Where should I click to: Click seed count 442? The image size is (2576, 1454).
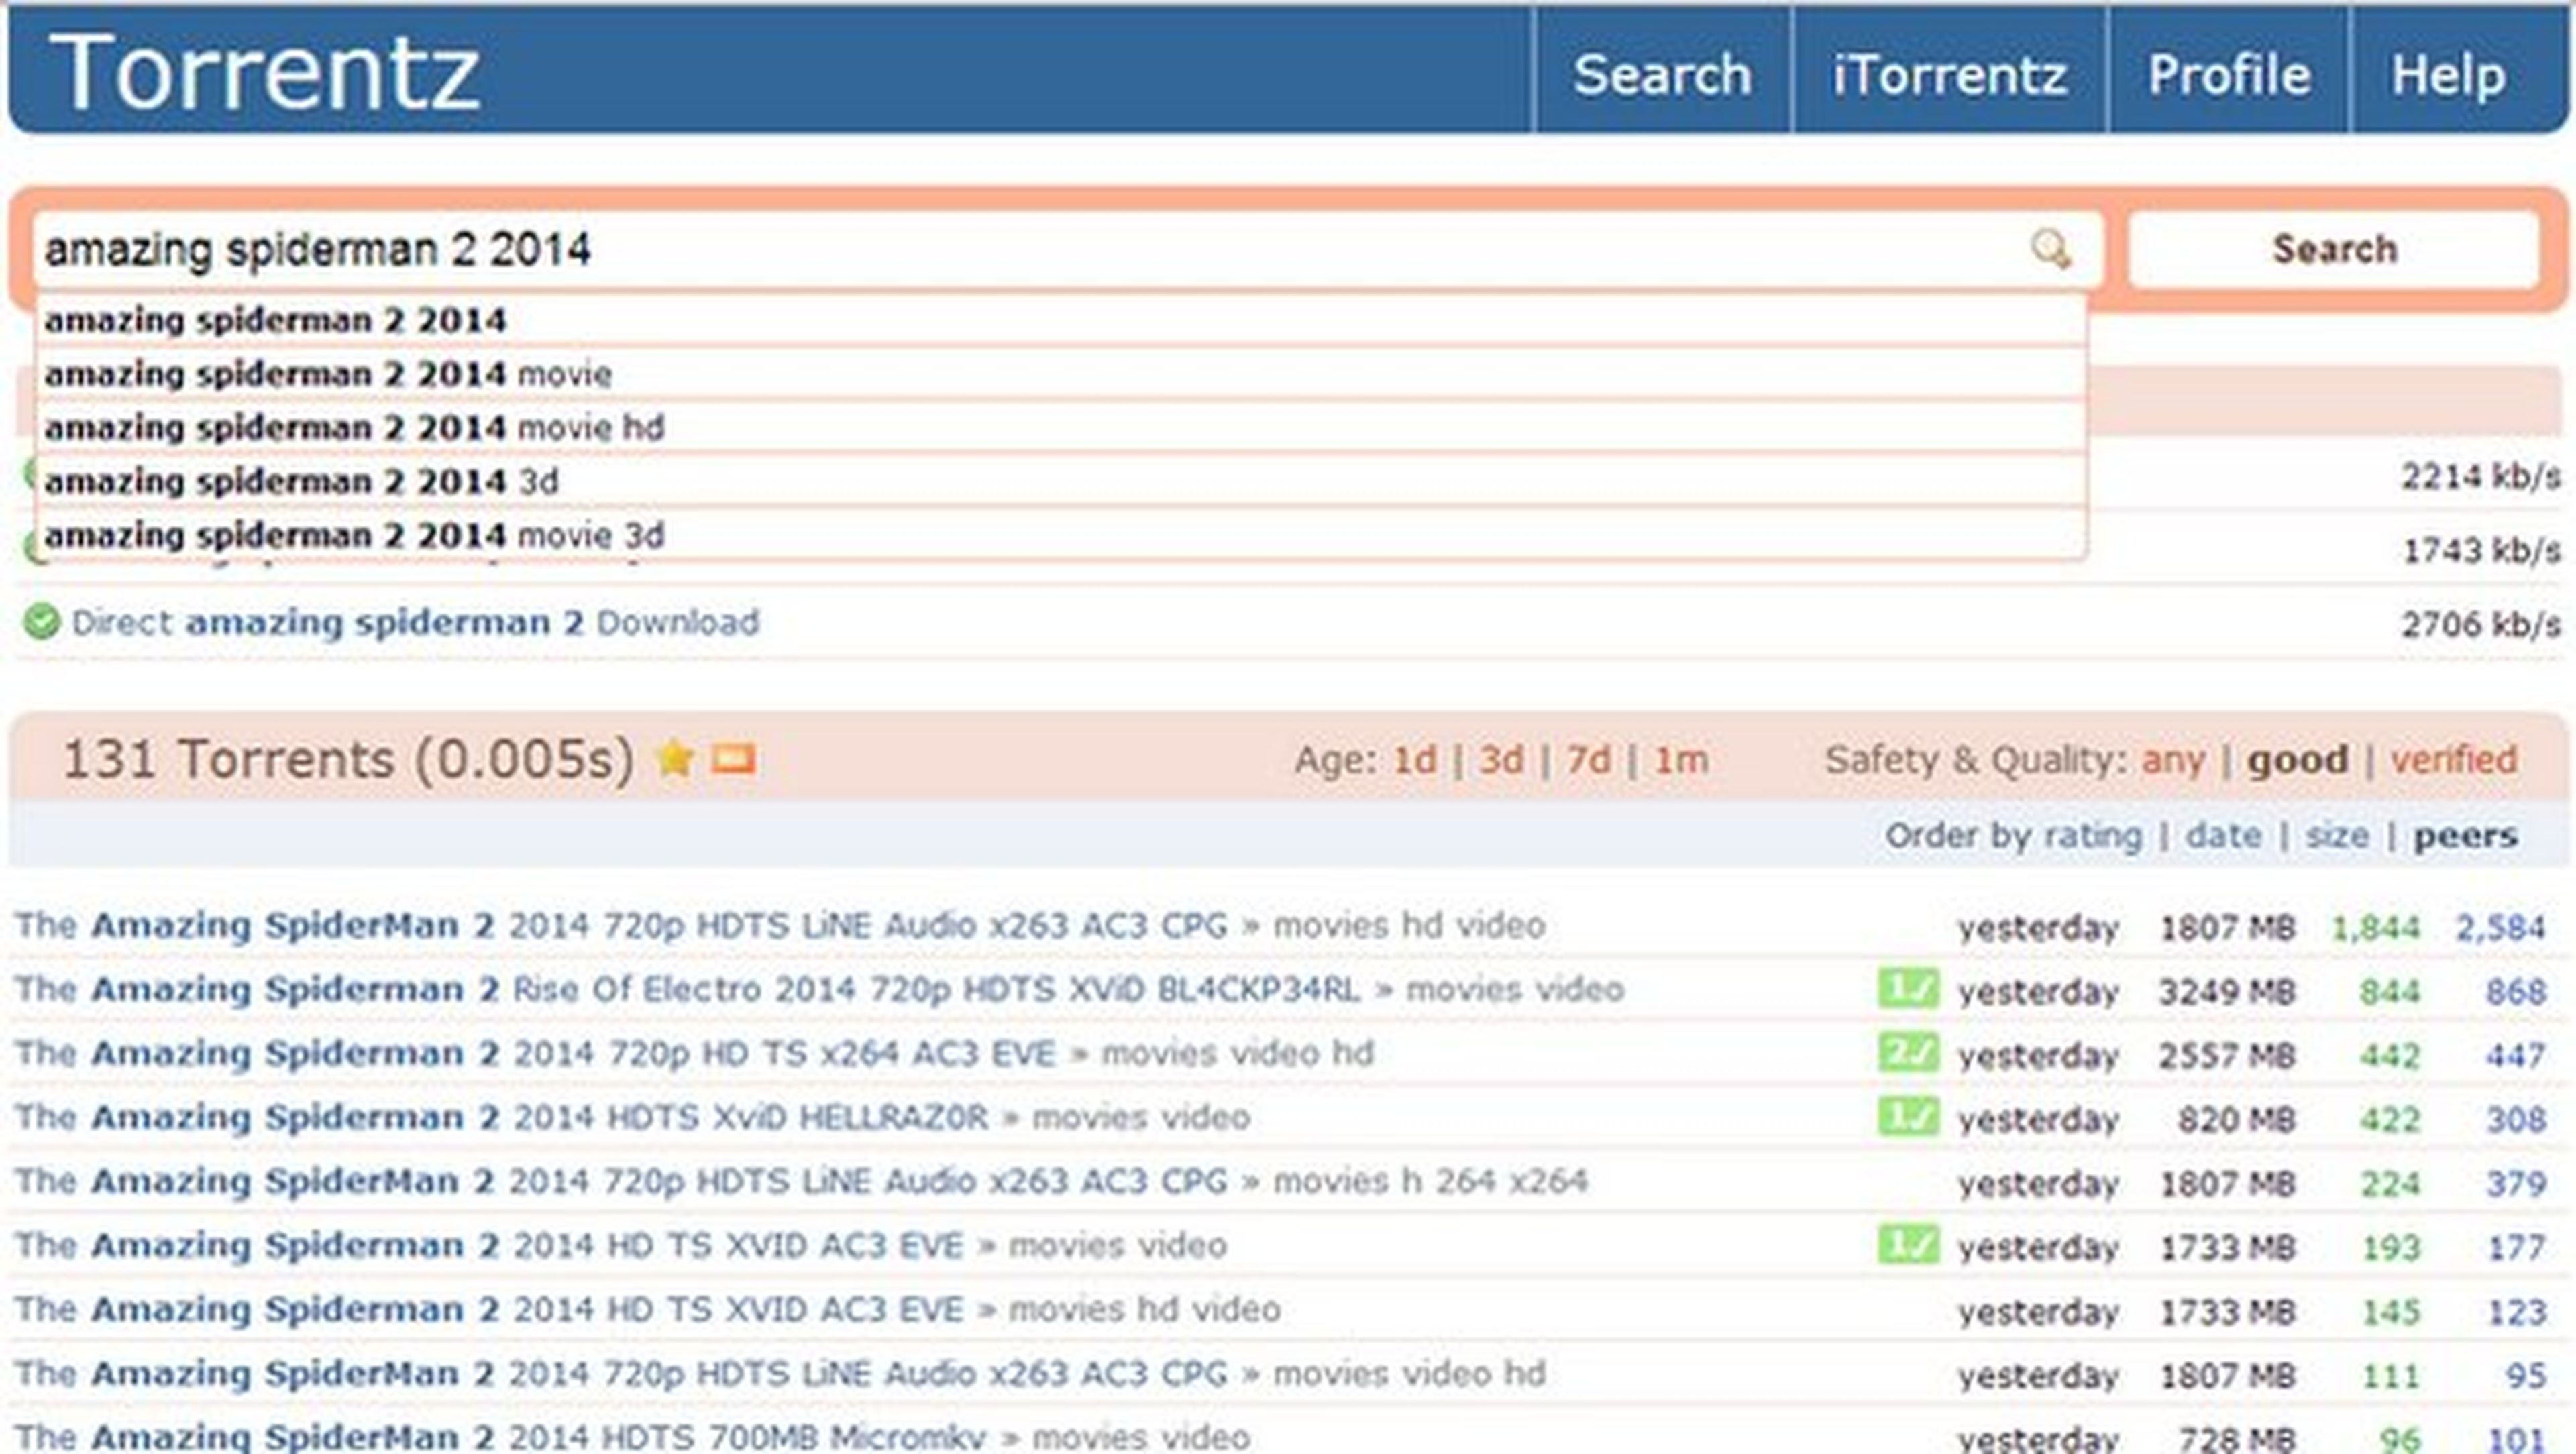(x=2390, y=1056)
